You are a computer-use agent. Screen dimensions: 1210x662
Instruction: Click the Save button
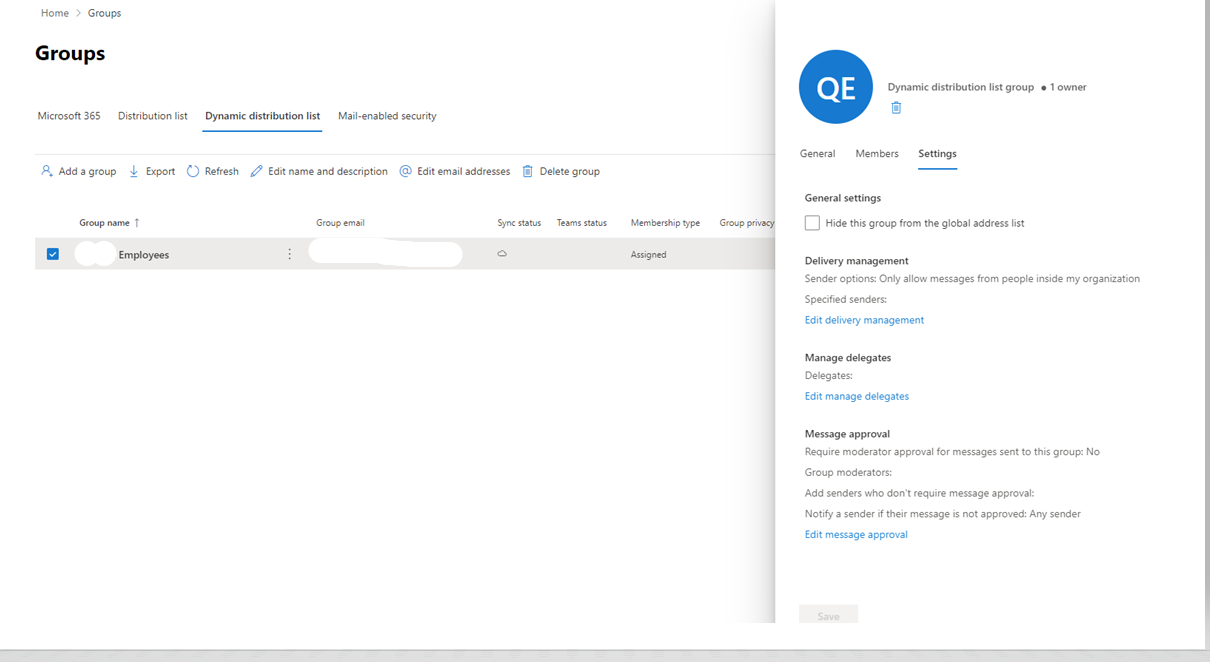coord(828,615)
